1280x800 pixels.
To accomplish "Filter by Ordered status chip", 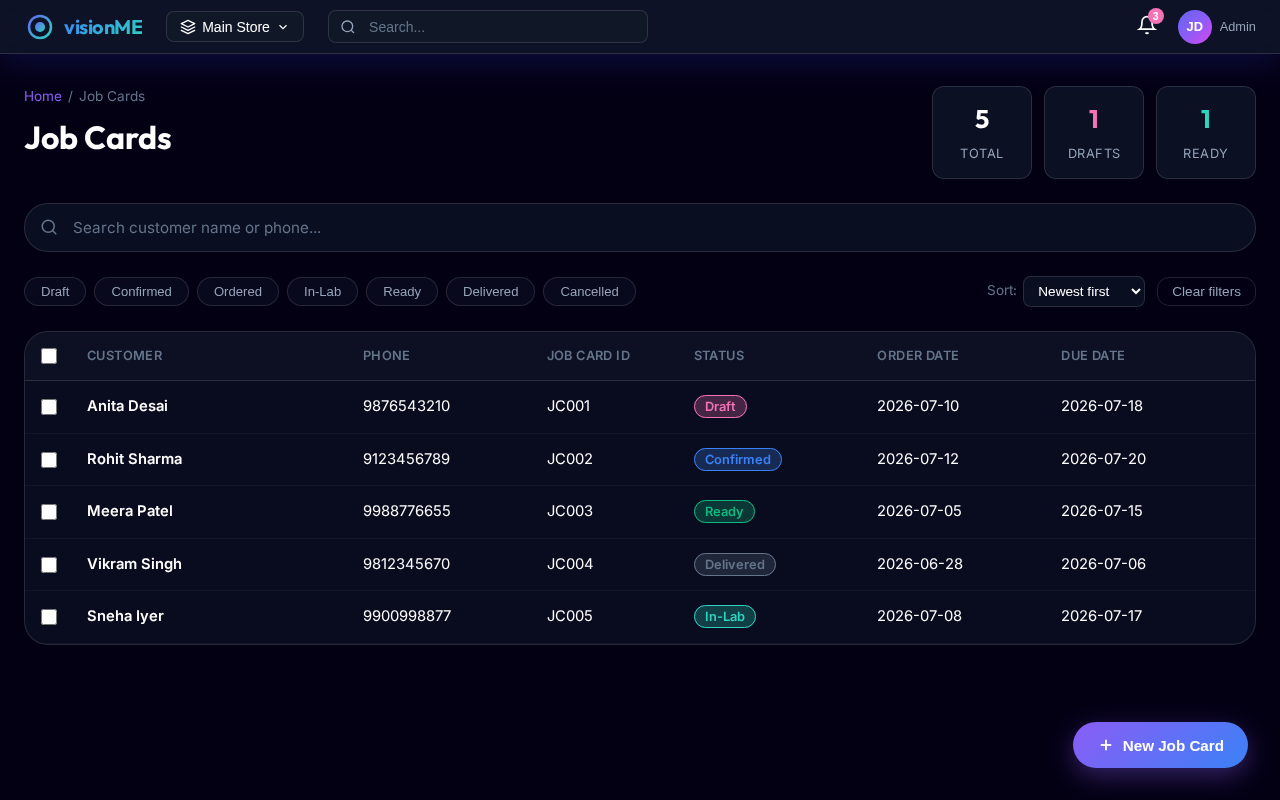I will tap(238, 291).
